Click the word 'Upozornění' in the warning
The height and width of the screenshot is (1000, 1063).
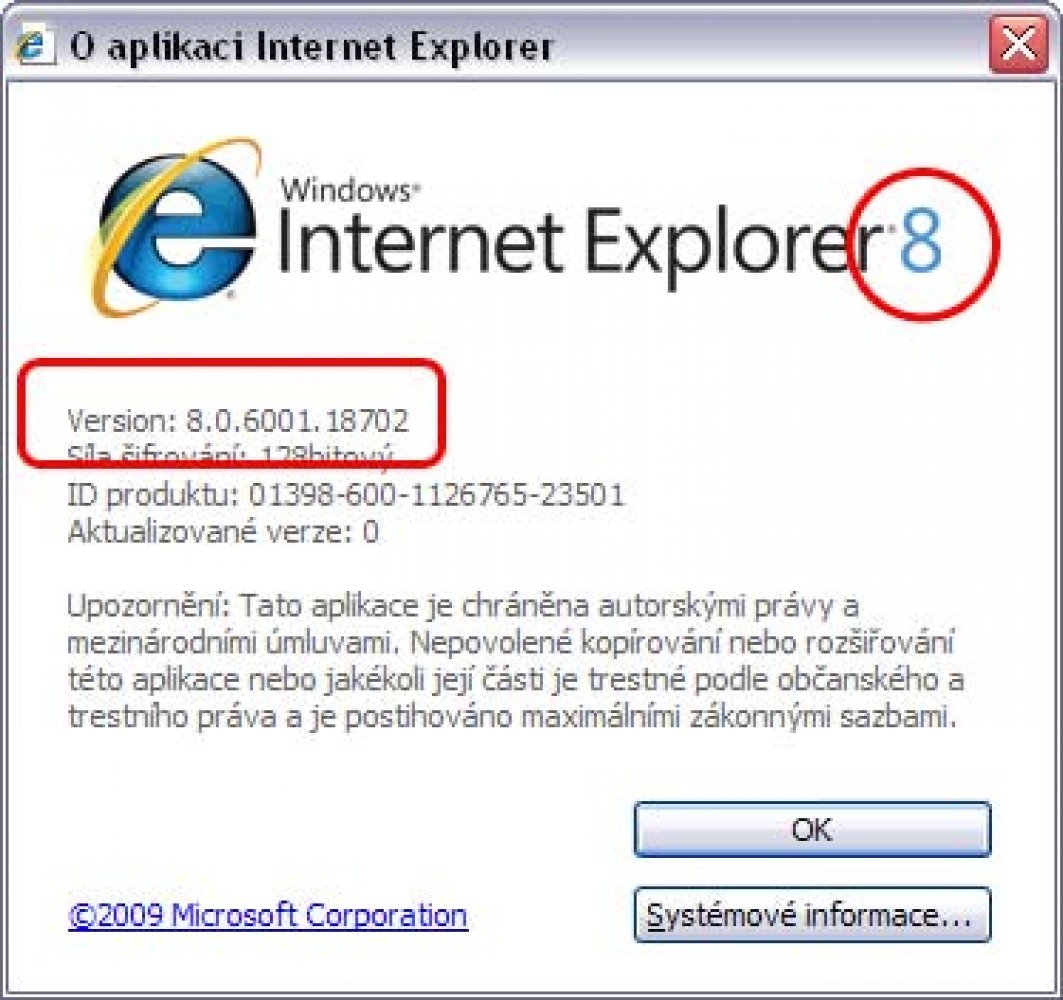145,605
